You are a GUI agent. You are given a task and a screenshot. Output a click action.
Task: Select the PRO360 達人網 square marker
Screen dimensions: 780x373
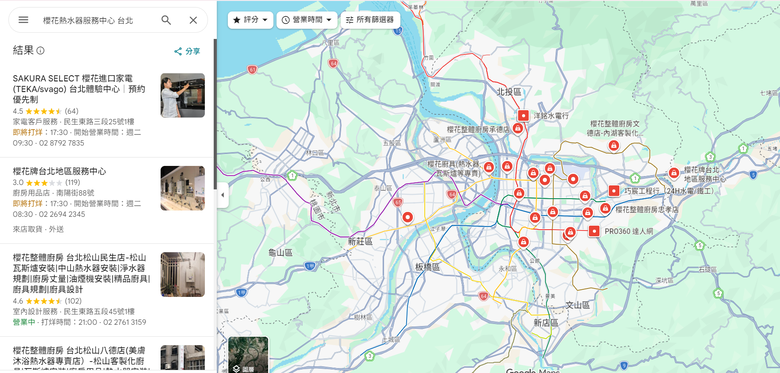coord(593,231)
